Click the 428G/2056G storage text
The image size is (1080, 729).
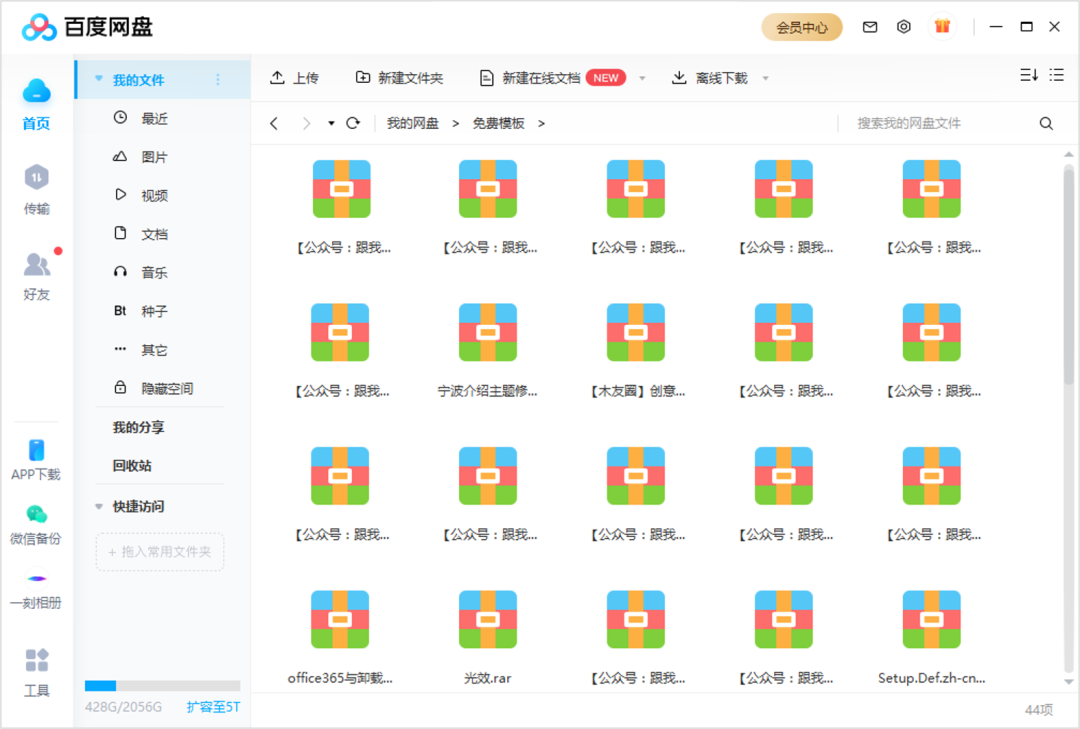(123, 707)
